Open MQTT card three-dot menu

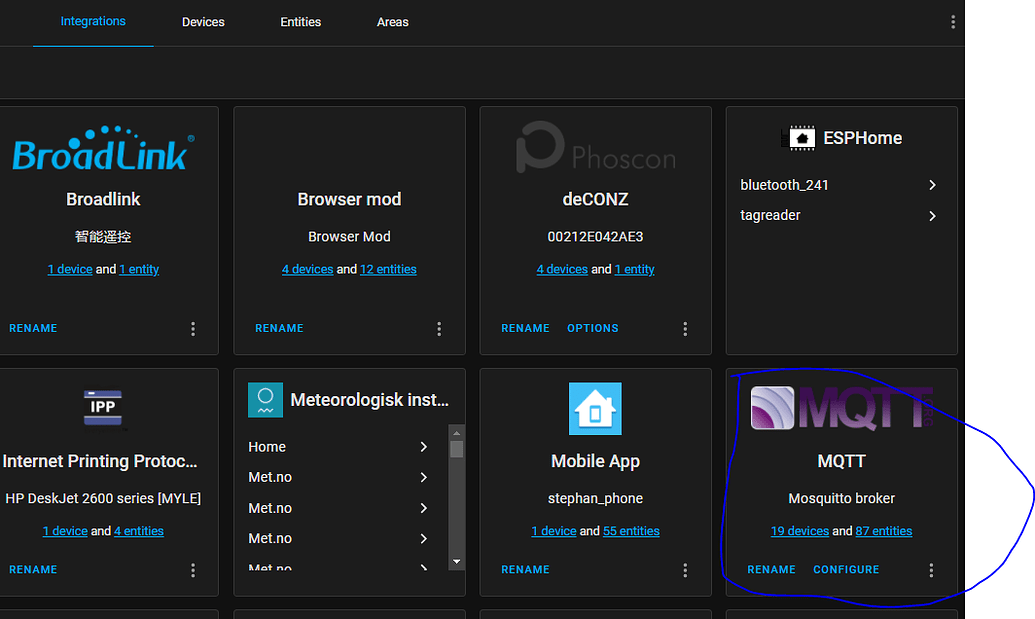[x=931, y=570]
